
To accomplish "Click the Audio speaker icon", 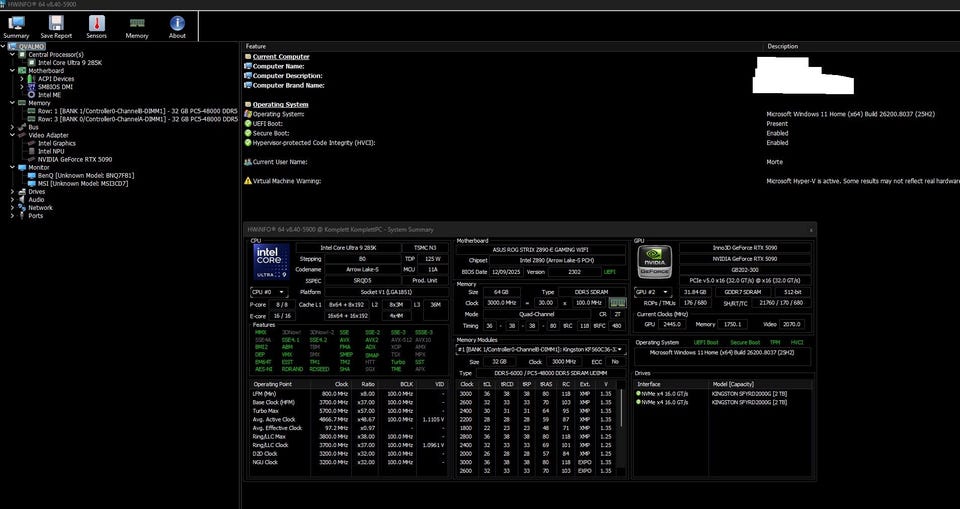I will pyautogui.click(x=23, y=199).
